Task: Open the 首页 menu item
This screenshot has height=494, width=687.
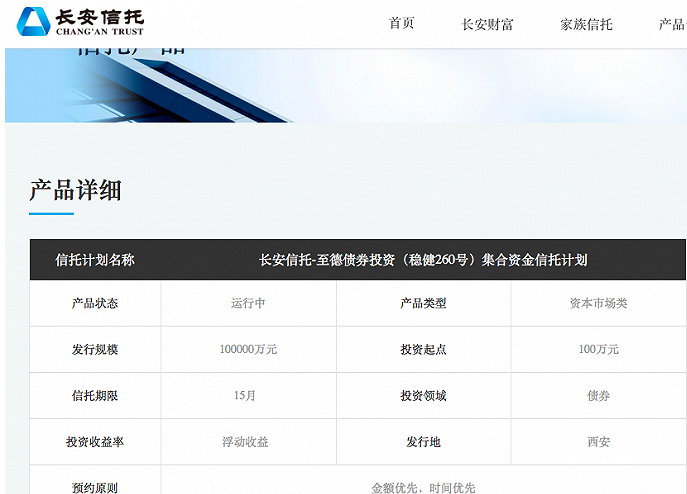Action: [402, 23]
